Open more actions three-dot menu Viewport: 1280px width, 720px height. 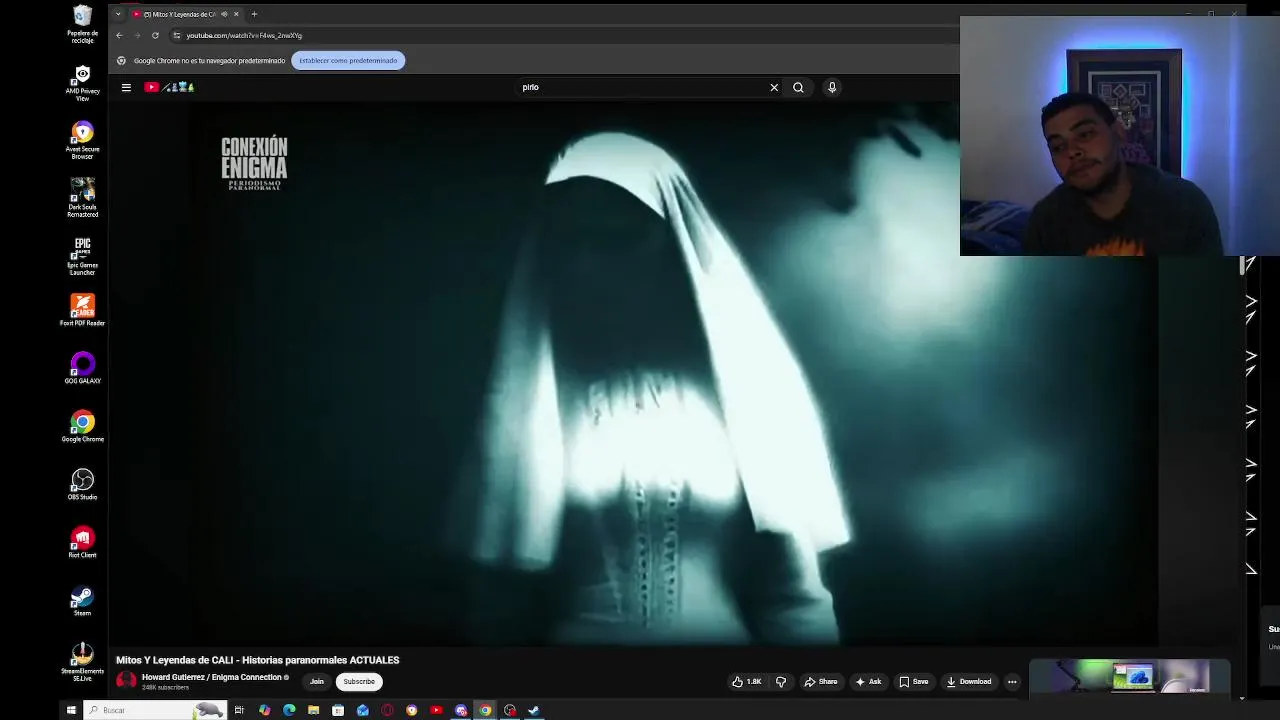[x=1012, y=682]
